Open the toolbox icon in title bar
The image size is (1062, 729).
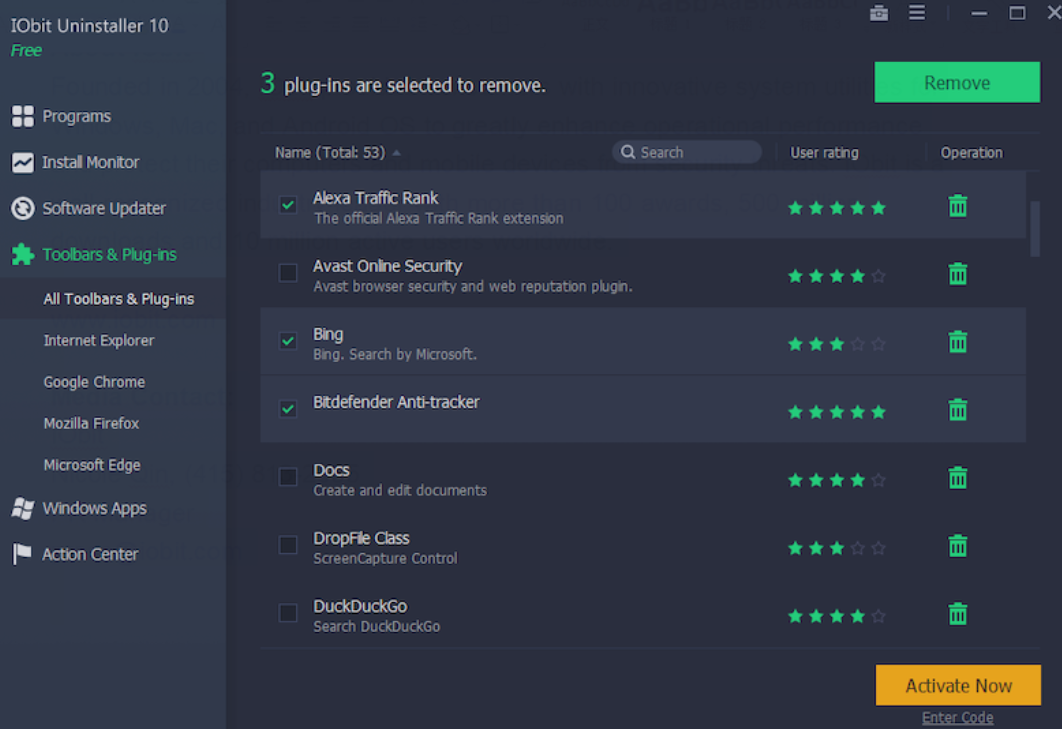[x=879, y=13]
